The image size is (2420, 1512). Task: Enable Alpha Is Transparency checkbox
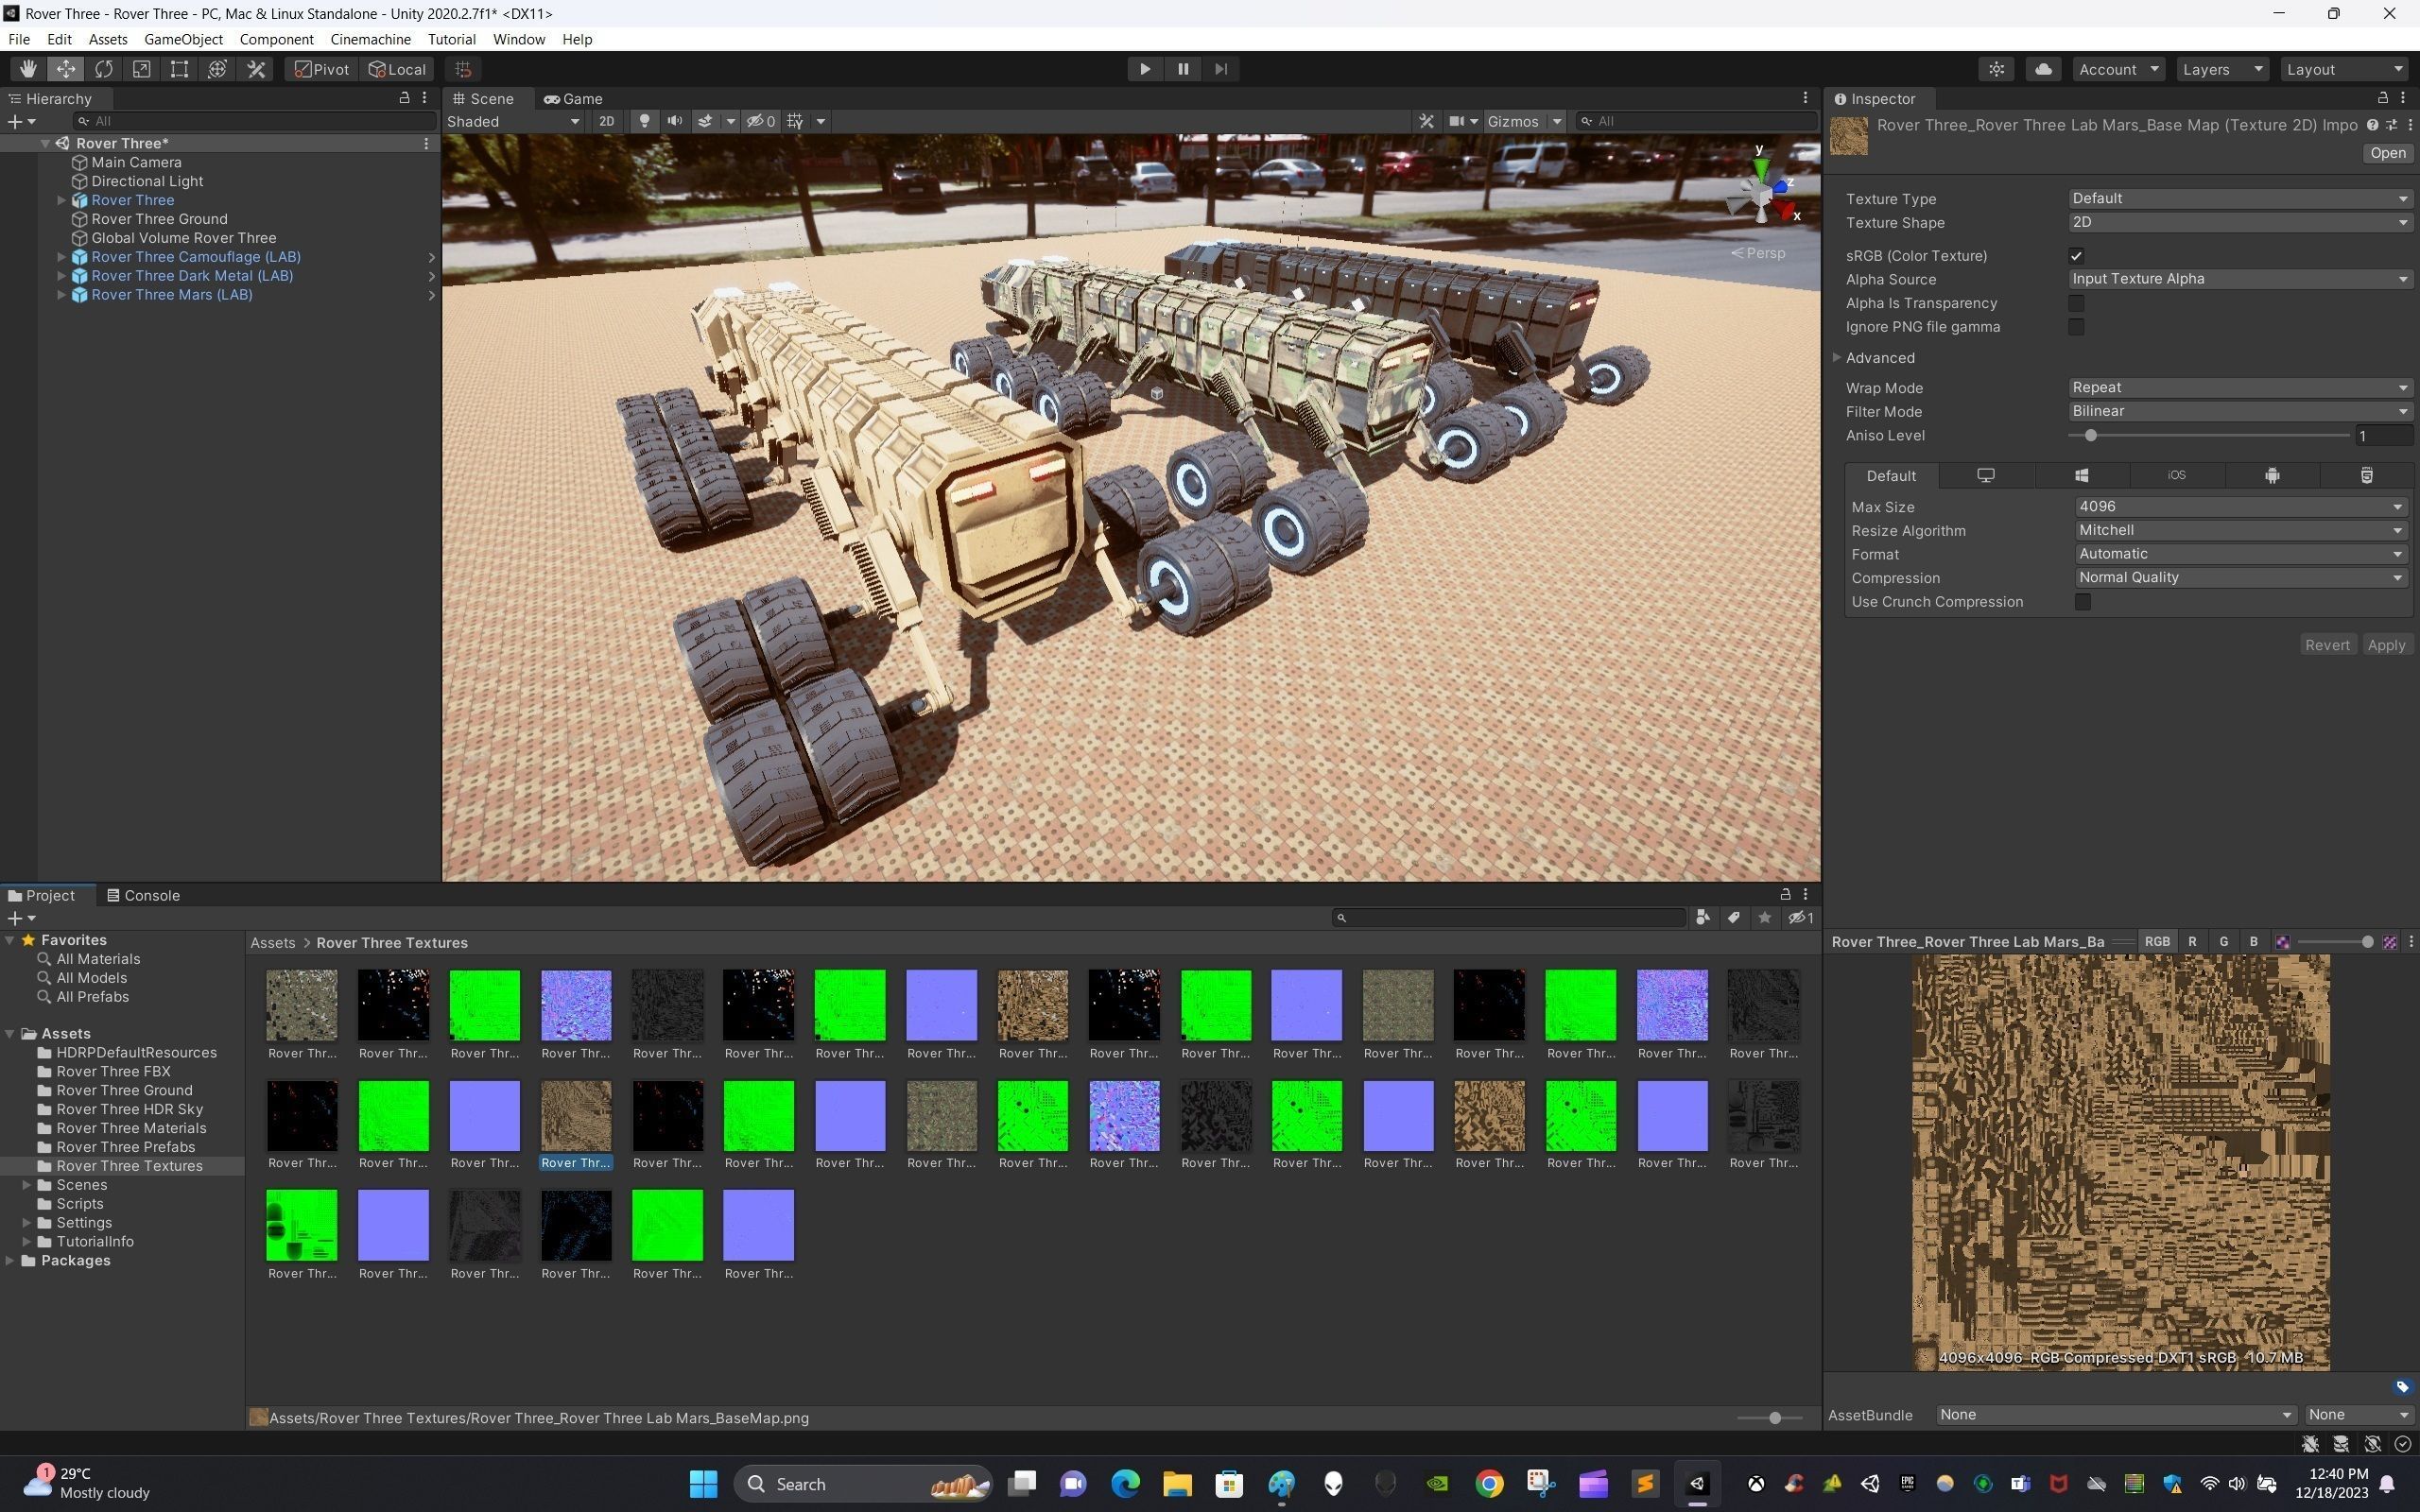tap(2076, 303)
